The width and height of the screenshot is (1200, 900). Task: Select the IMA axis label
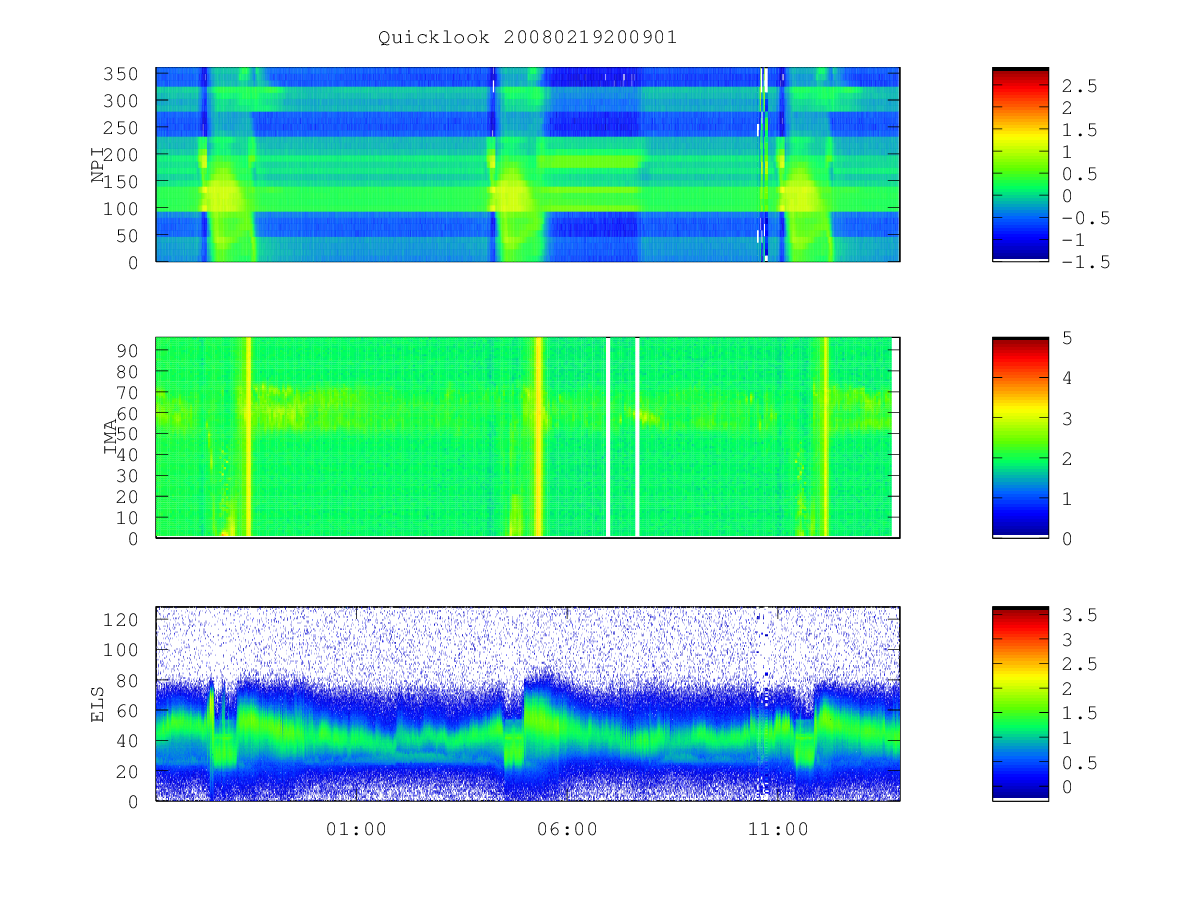click(x=111, y=438)
